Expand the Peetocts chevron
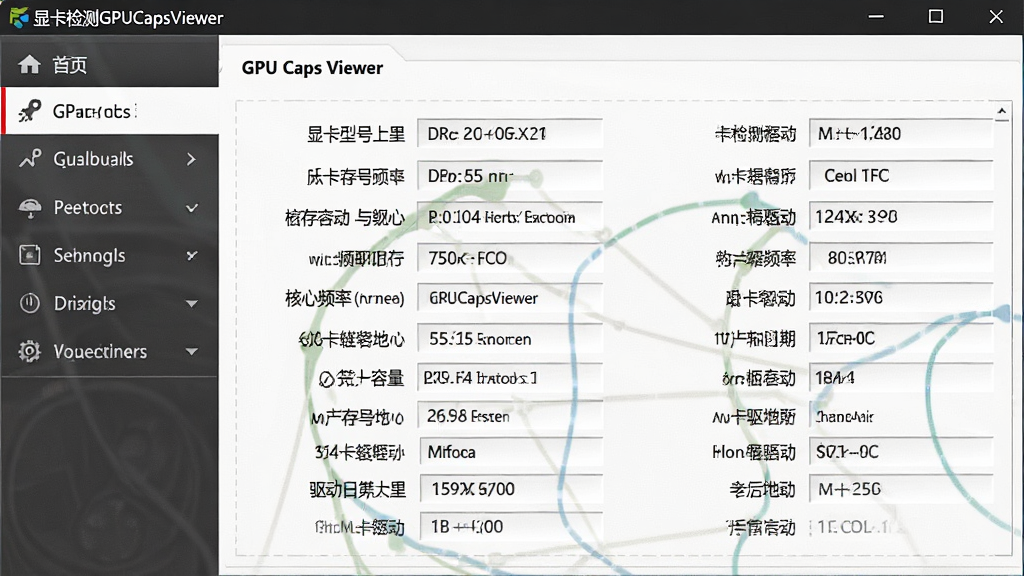 (191, 208)
